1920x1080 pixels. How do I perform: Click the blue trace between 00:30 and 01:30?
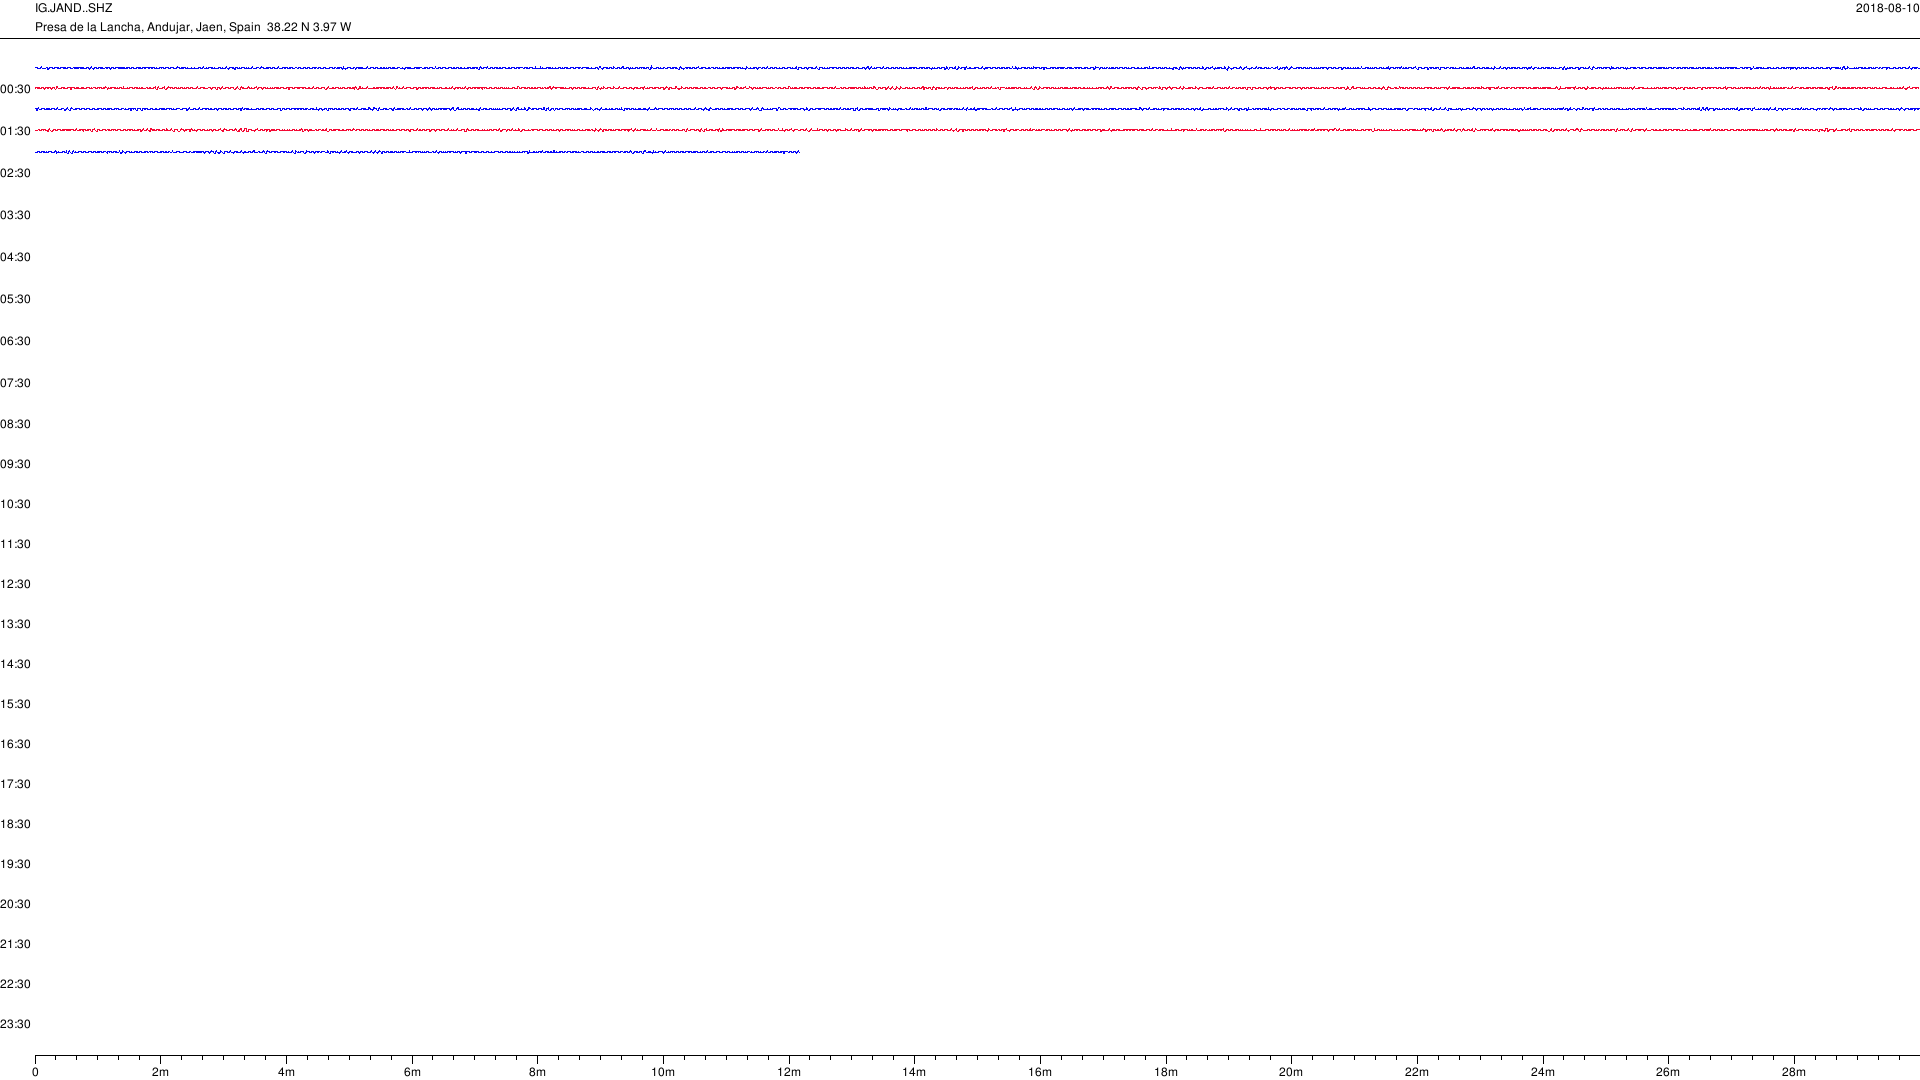tap(977, 109)
